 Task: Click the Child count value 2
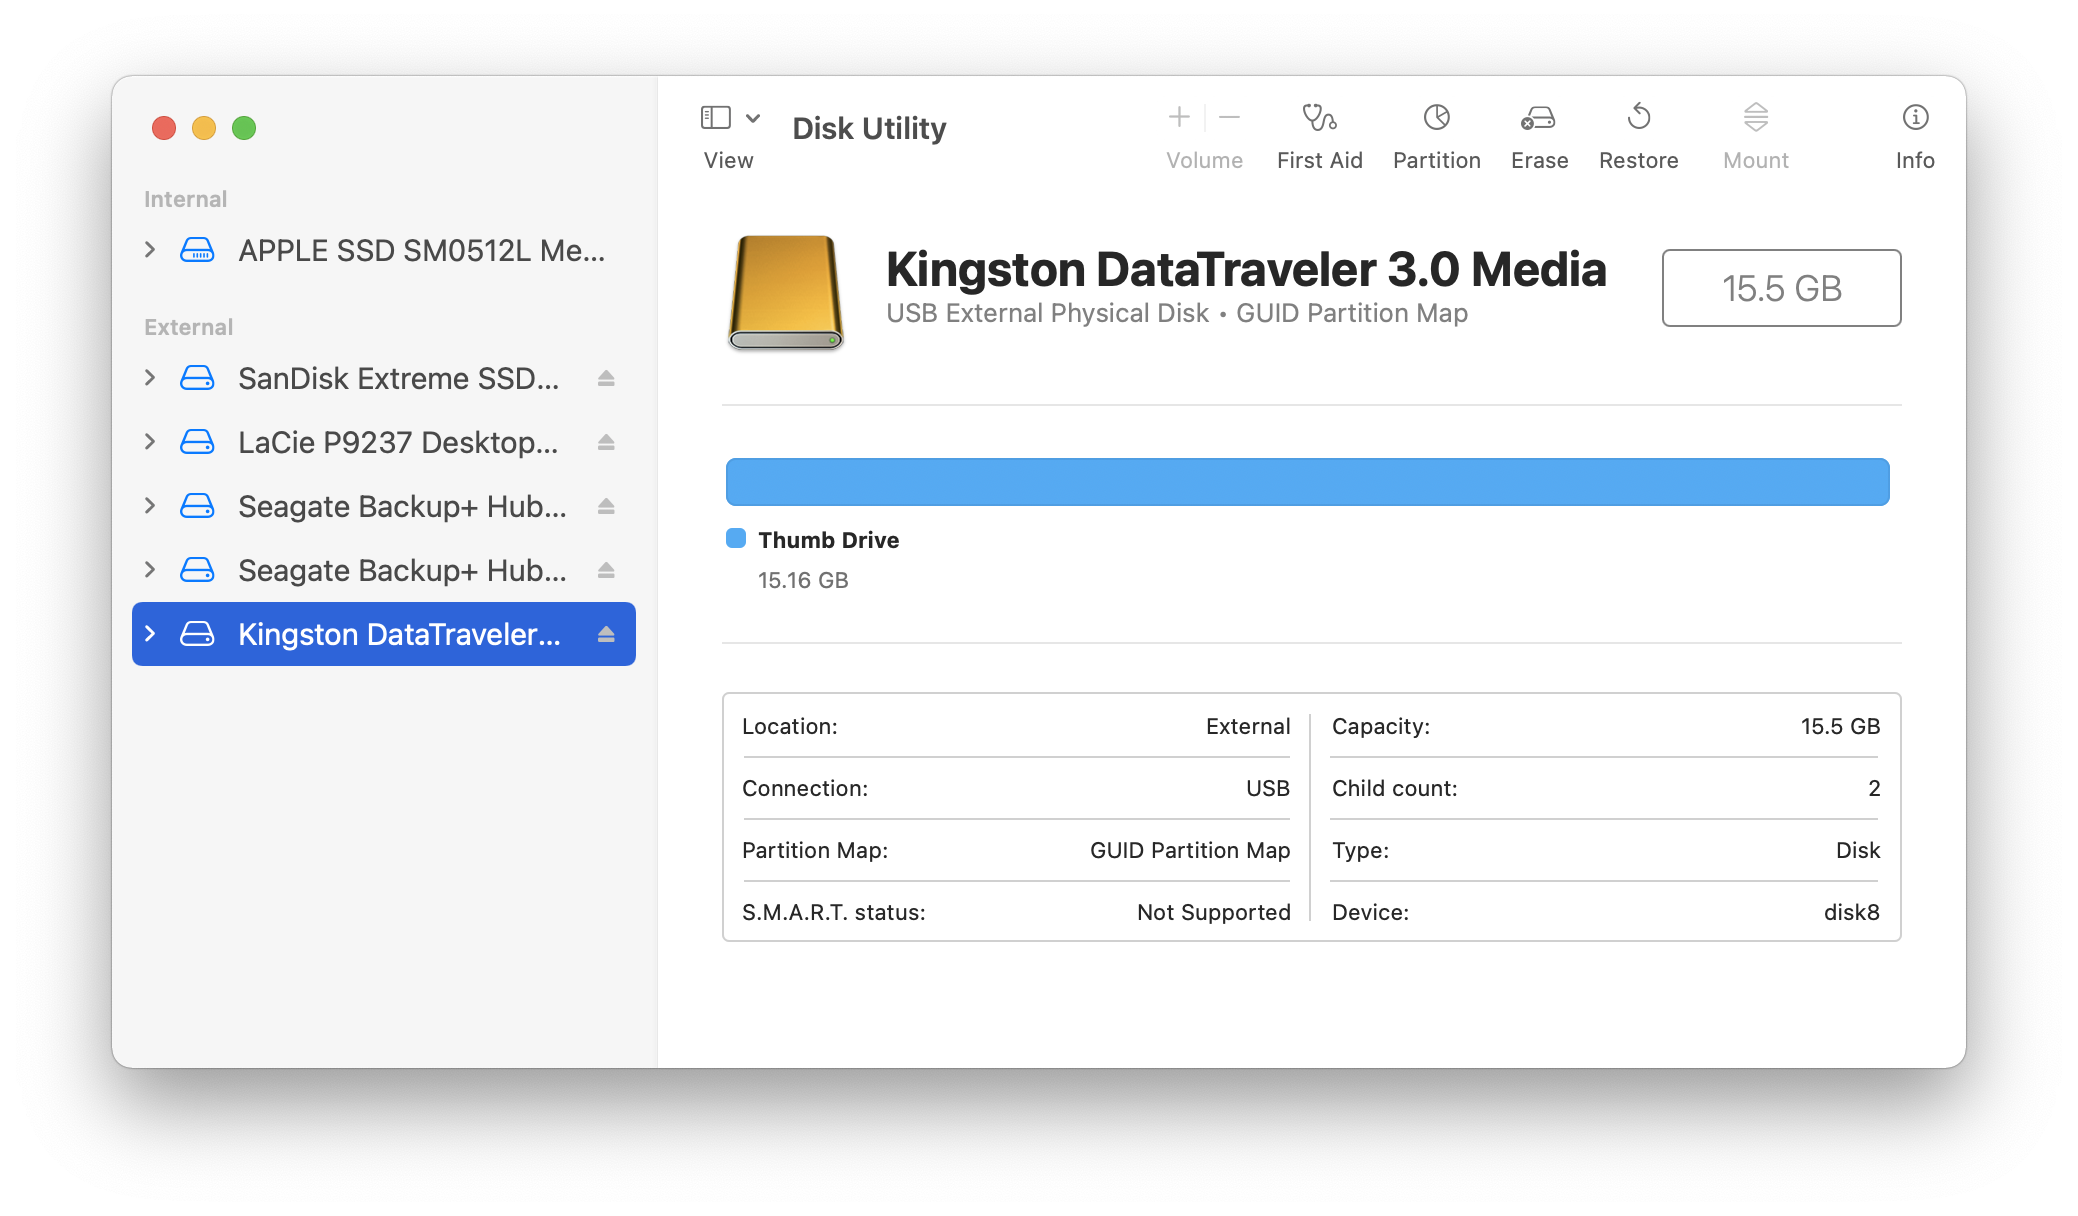pos(1874,788)
